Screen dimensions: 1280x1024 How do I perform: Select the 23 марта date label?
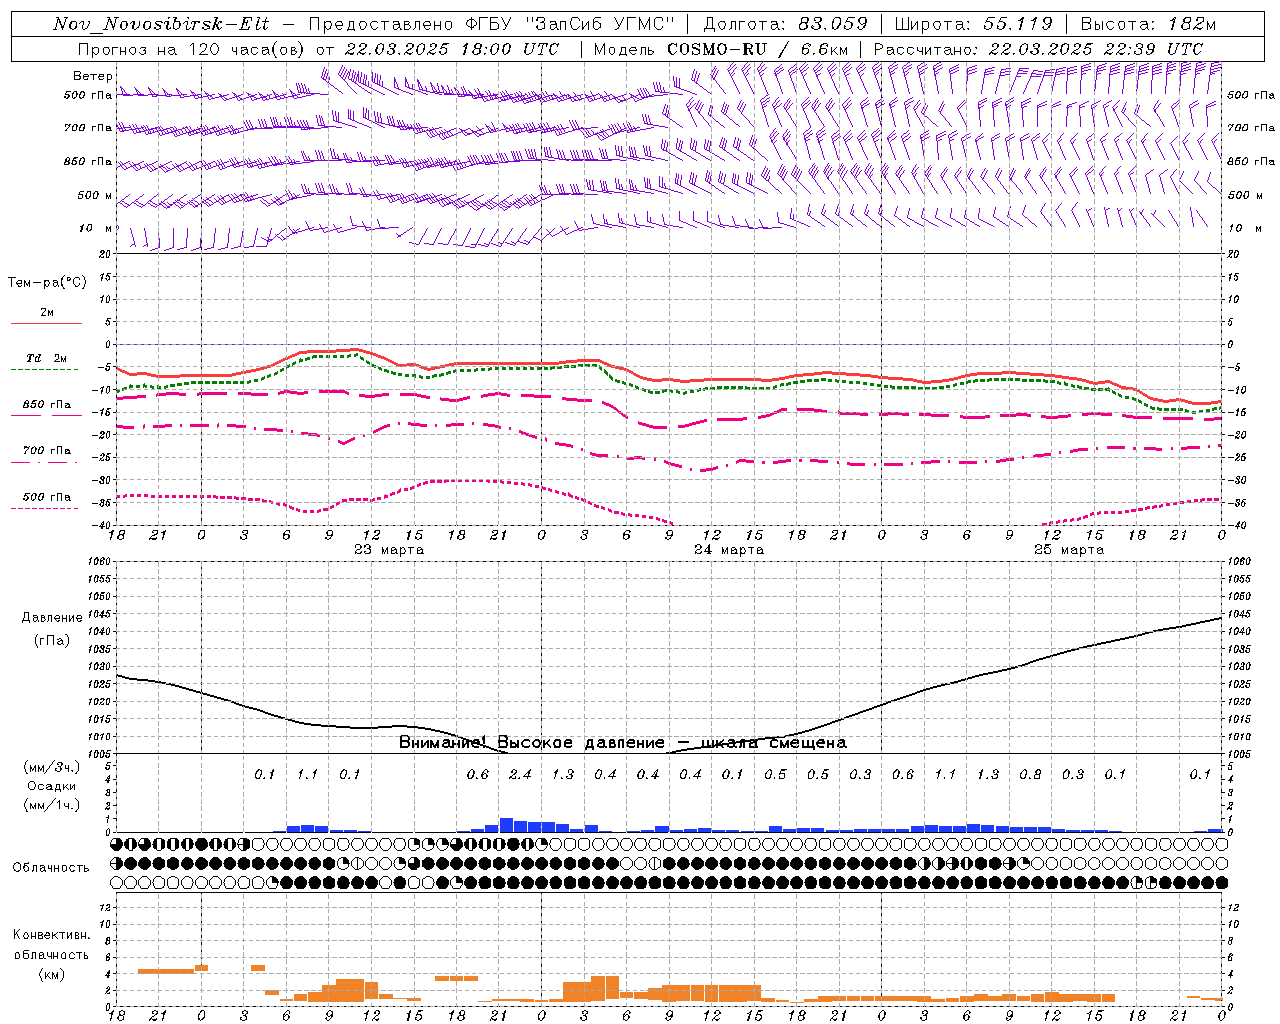389,550
